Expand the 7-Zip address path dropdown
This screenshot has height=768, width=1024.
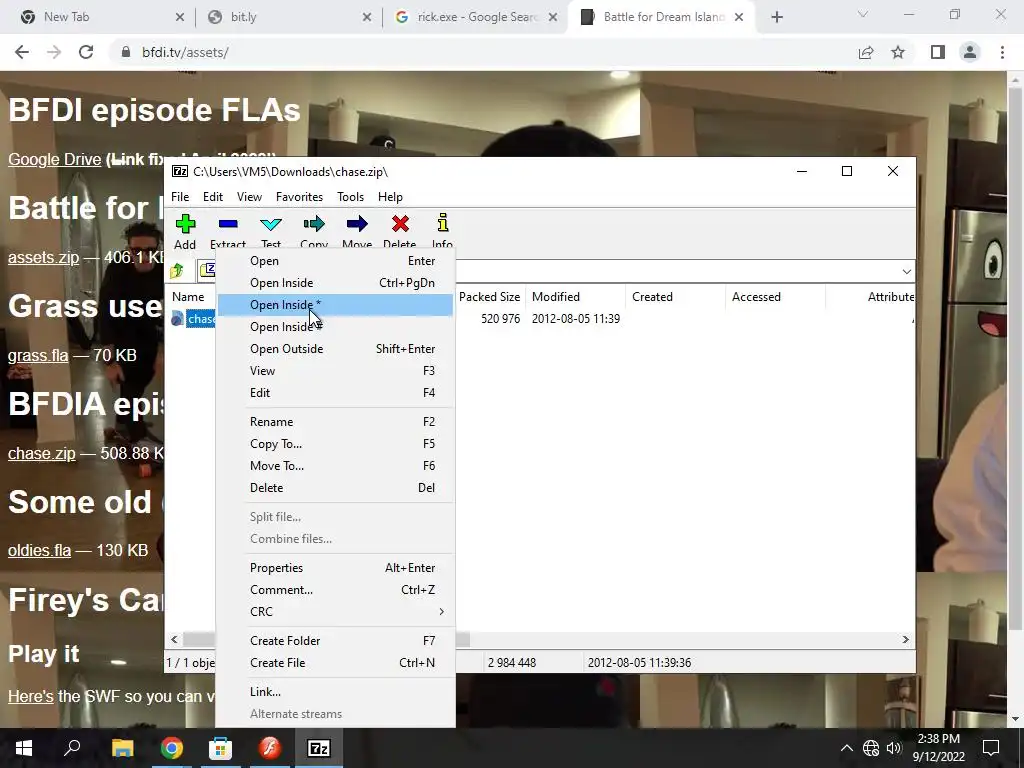pyautogui.click(x=906, y=271)
